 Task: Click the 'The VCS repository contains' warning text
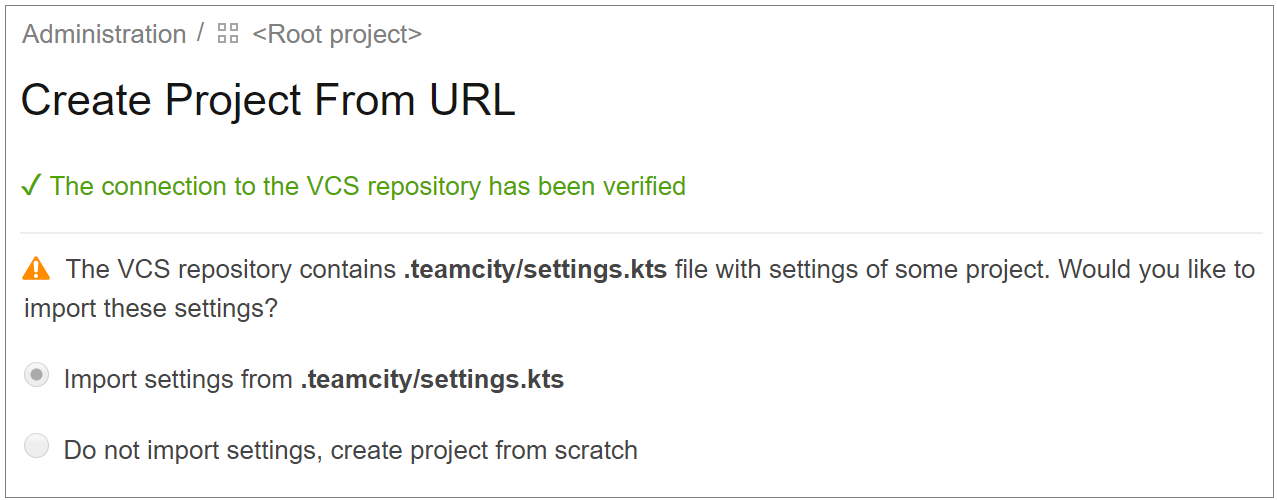(231, 269)
